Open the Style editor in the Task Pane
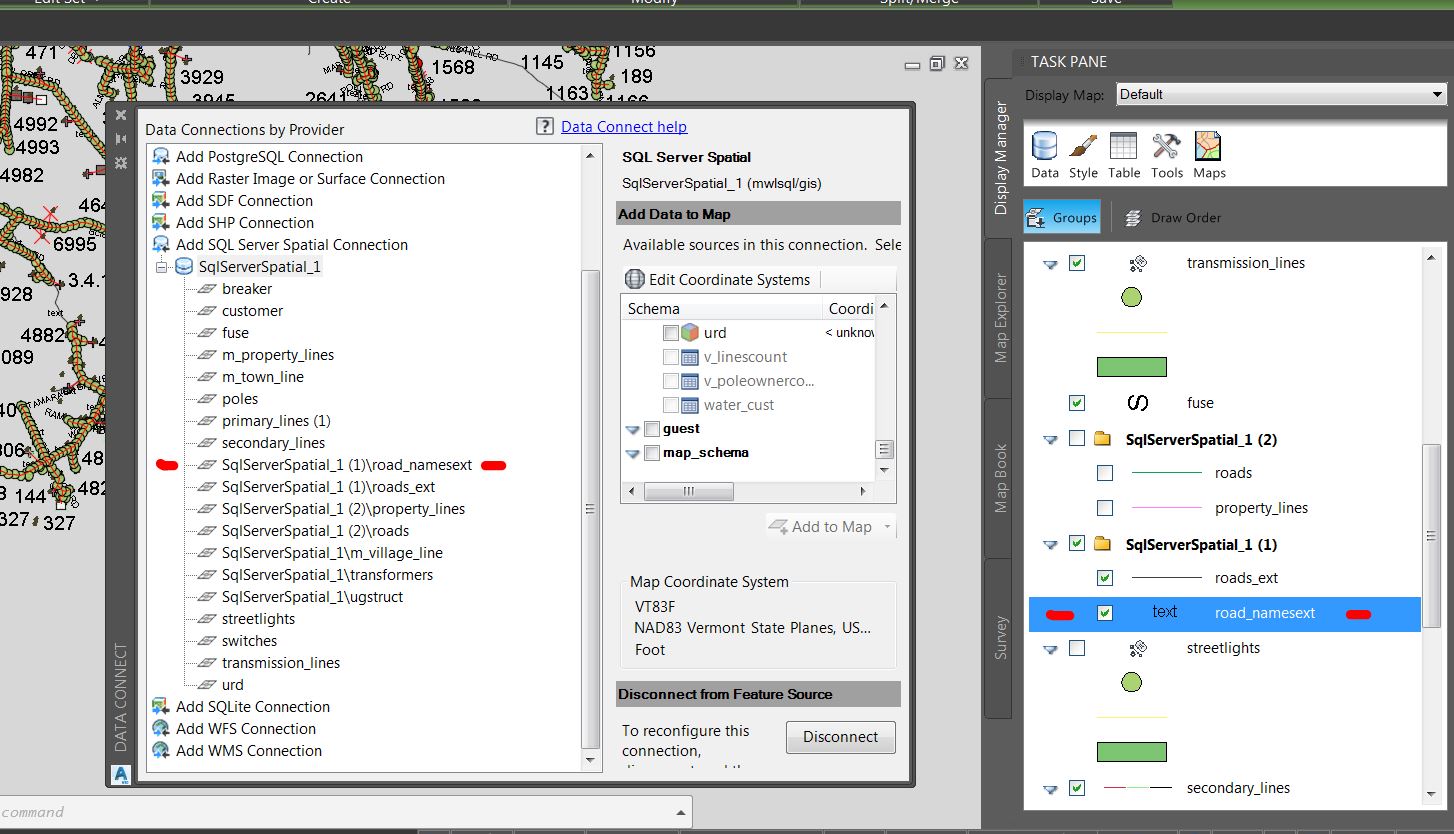This screenshot has height=834, width=1454. click(x=1085, y=148)
